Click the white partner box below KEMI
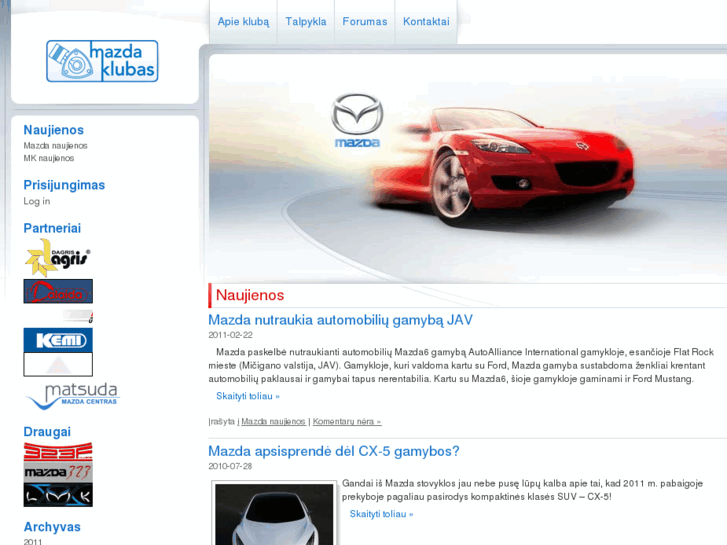Screen dimensions: 727x545 pos(58,365)
